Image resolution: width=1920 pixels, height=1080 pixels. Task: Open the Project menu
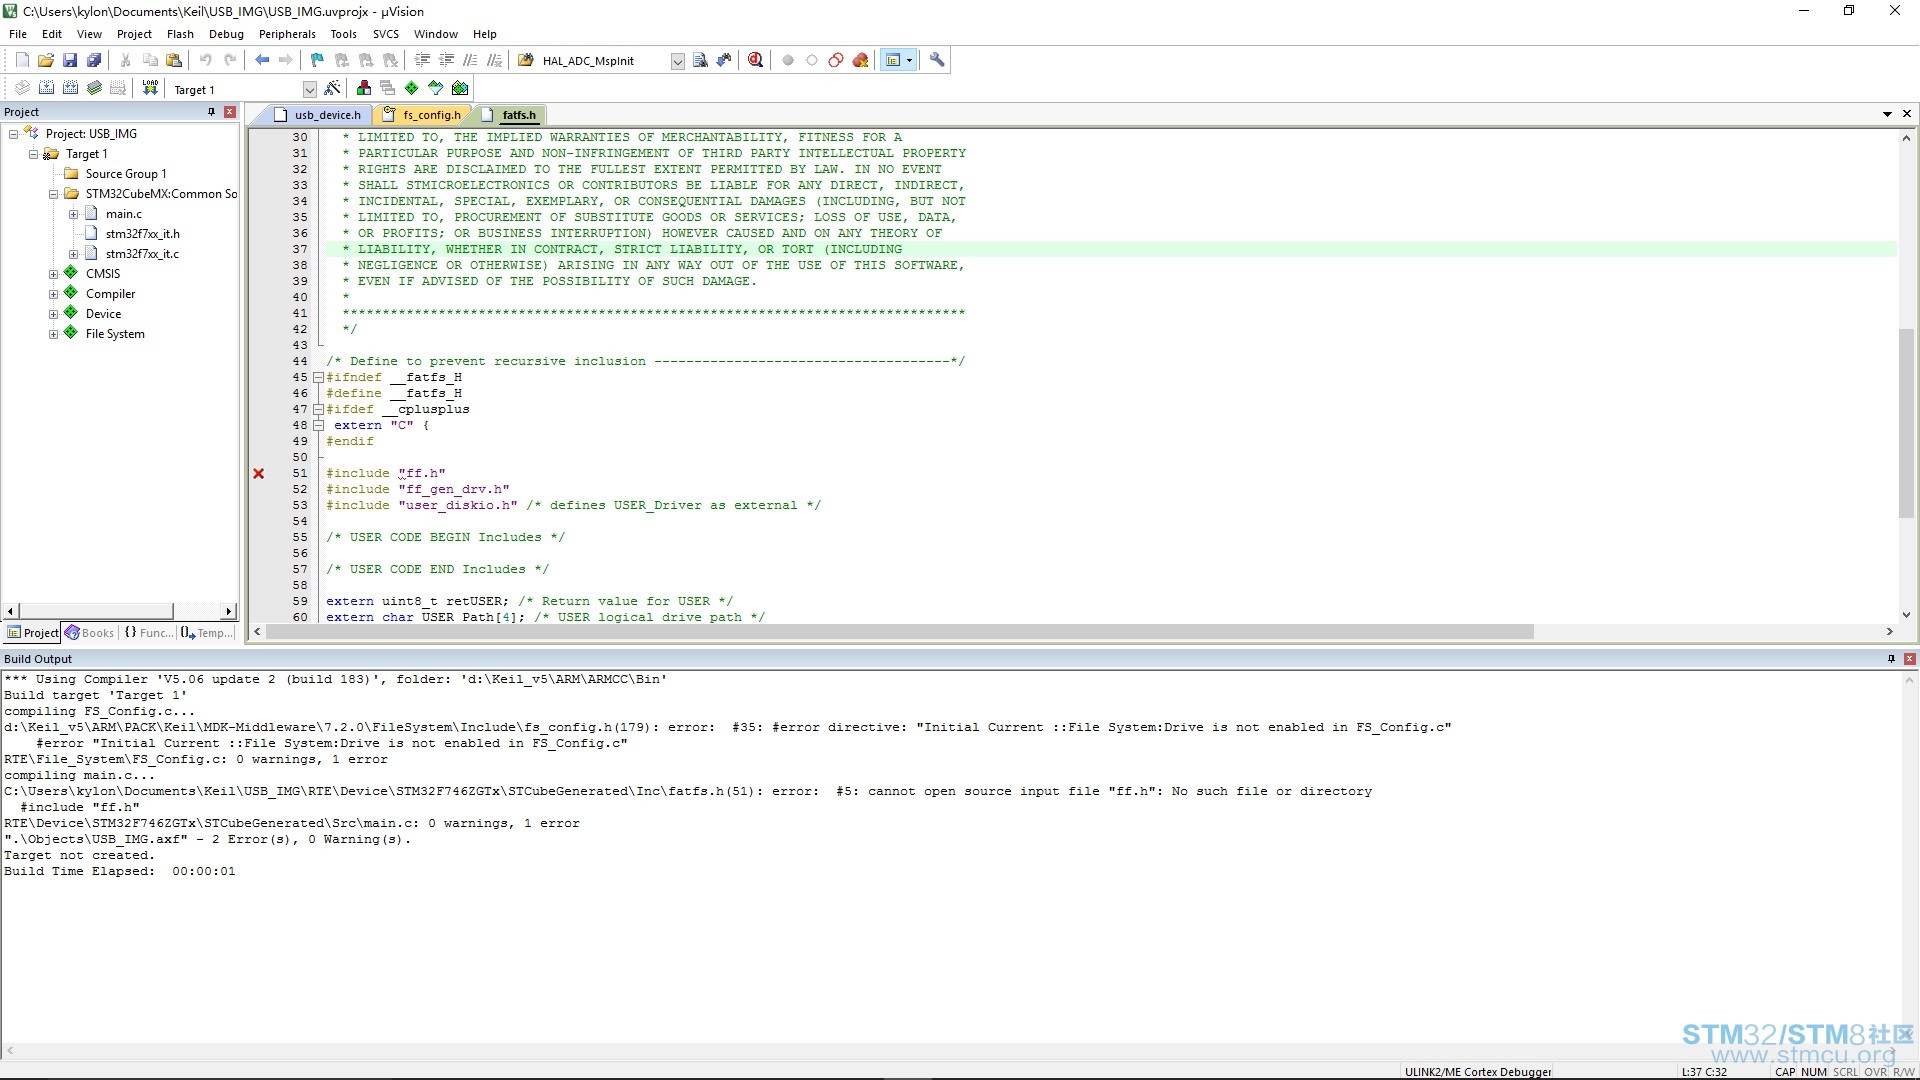[x=134, y=34]
